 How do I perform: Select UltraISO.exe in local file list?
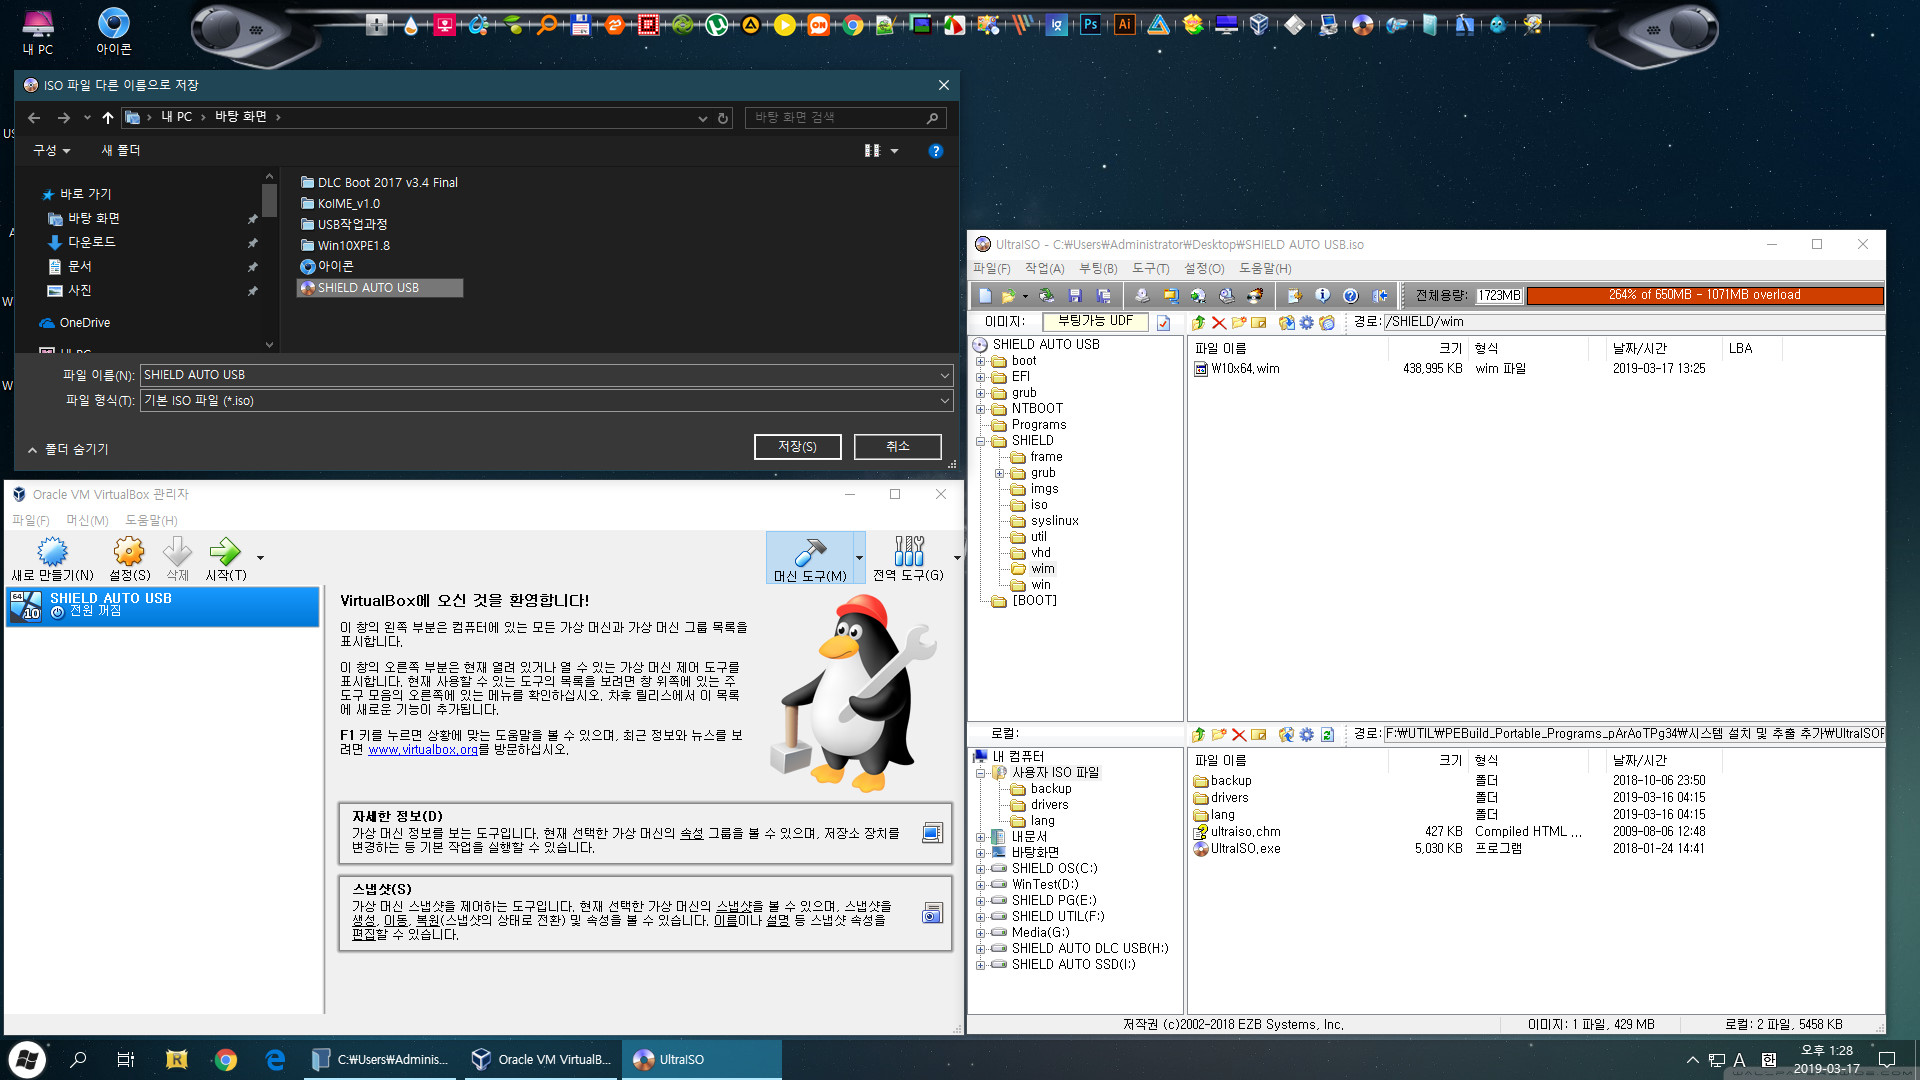pos(1237,849)
